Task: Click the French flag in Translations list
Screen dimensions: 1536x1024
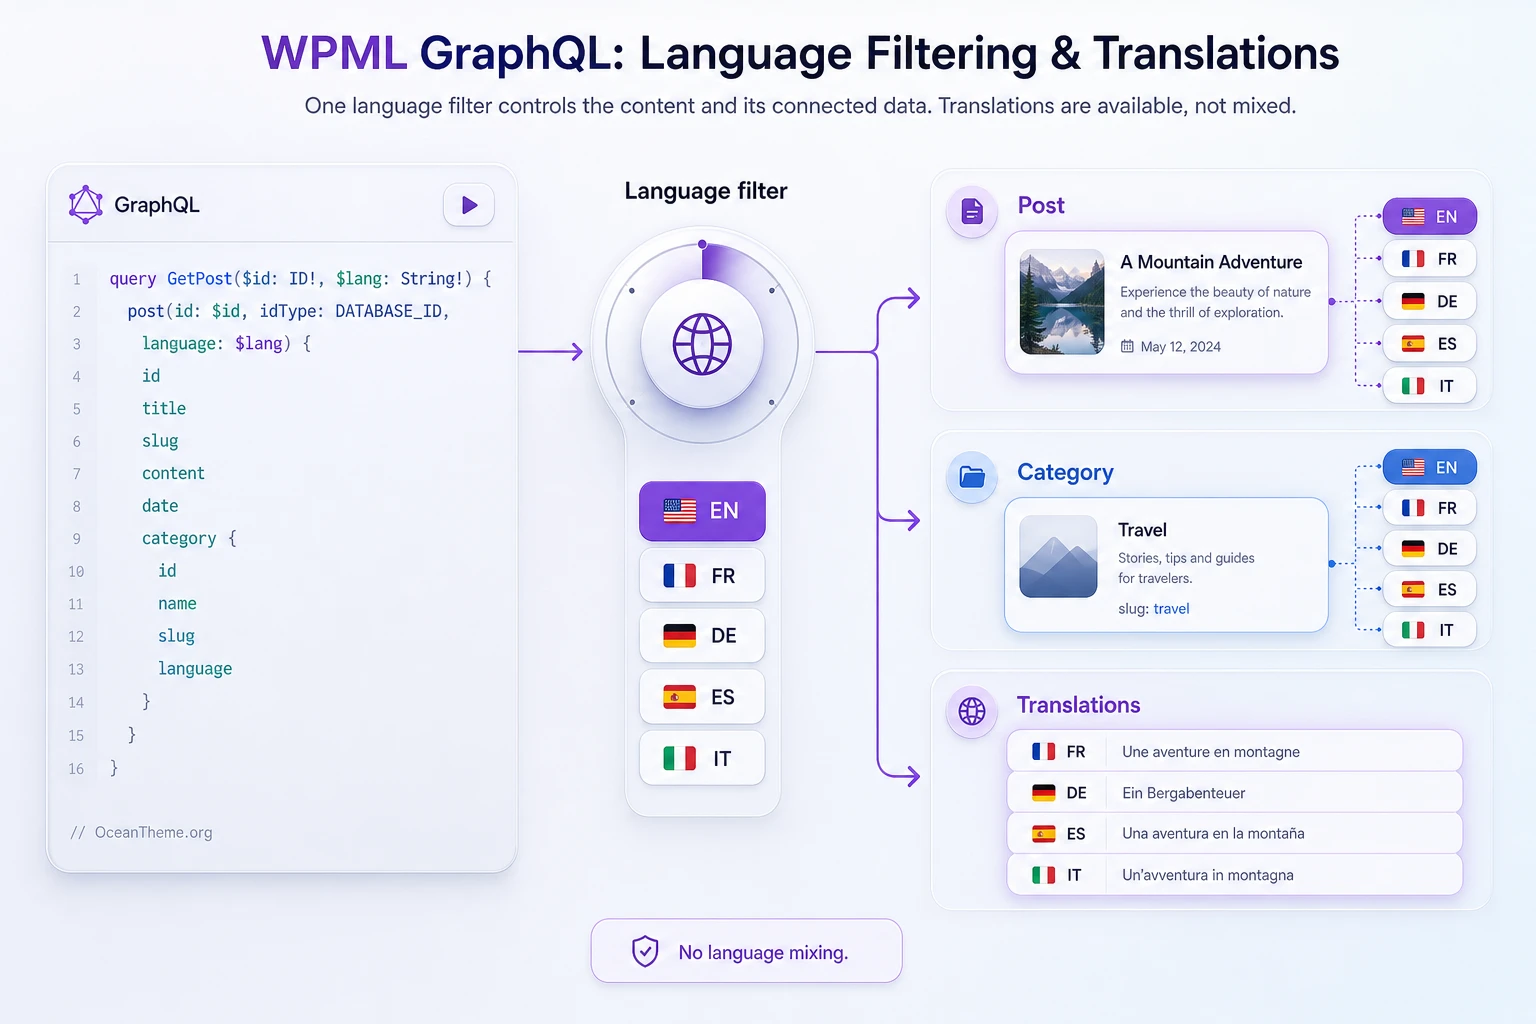Action: click(x=1044, y=752)
